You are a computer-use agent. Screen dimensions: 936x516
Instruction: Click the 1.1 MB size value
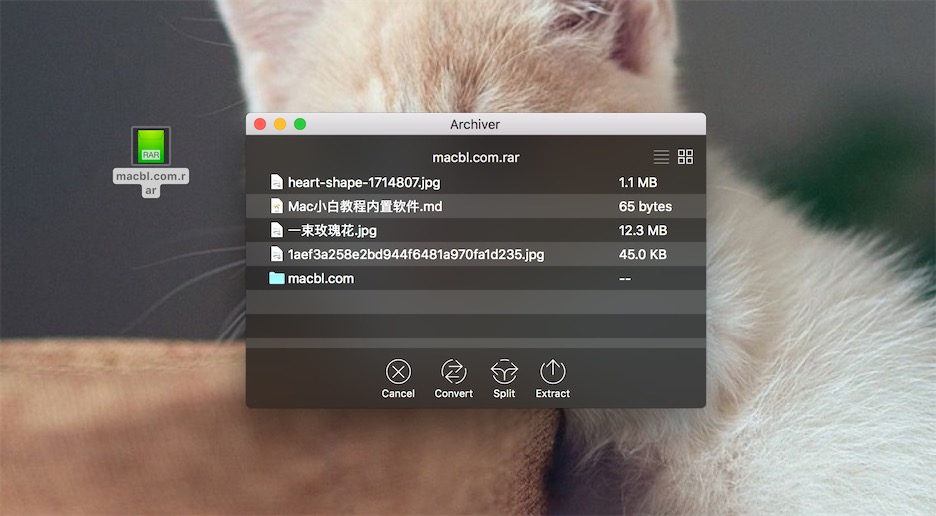click(x=638, y=183)
